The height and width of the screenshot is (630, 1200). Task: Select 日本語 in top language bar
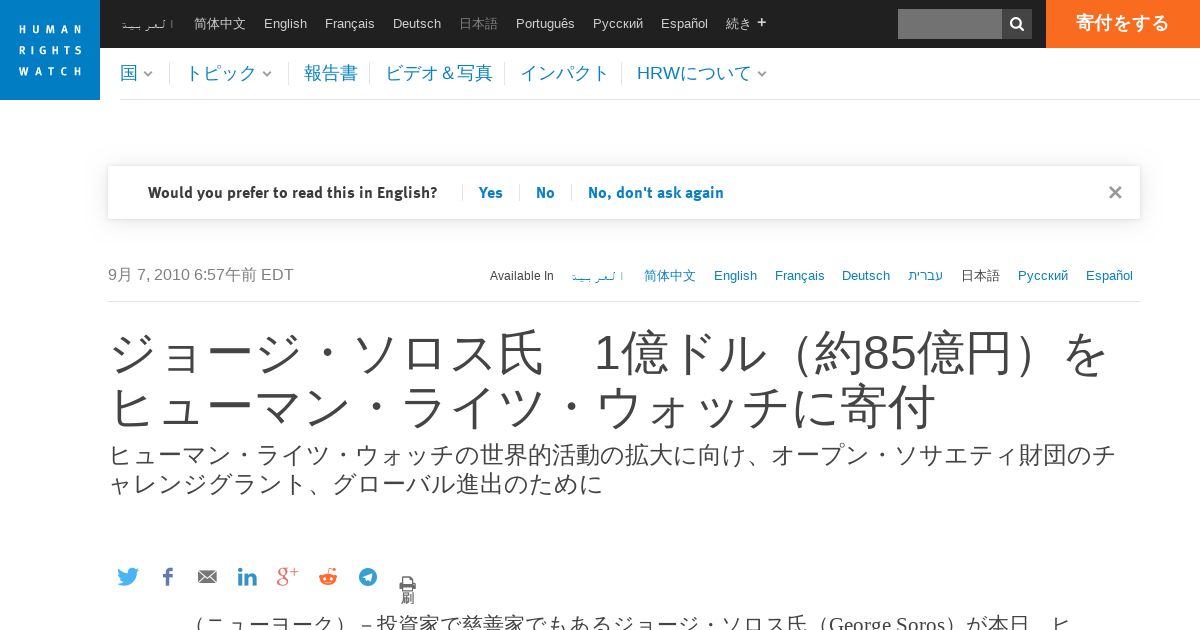pos(479,23)
